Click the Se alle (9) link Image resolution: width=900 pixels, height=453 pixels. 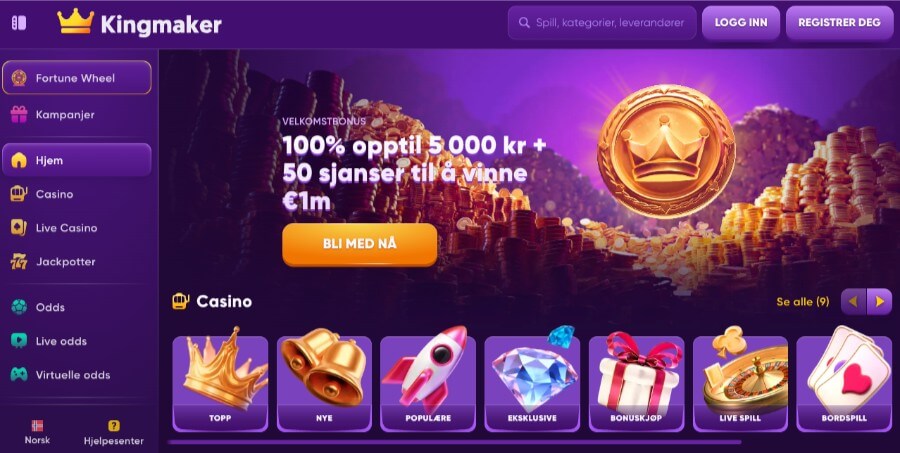click(802, 301)
